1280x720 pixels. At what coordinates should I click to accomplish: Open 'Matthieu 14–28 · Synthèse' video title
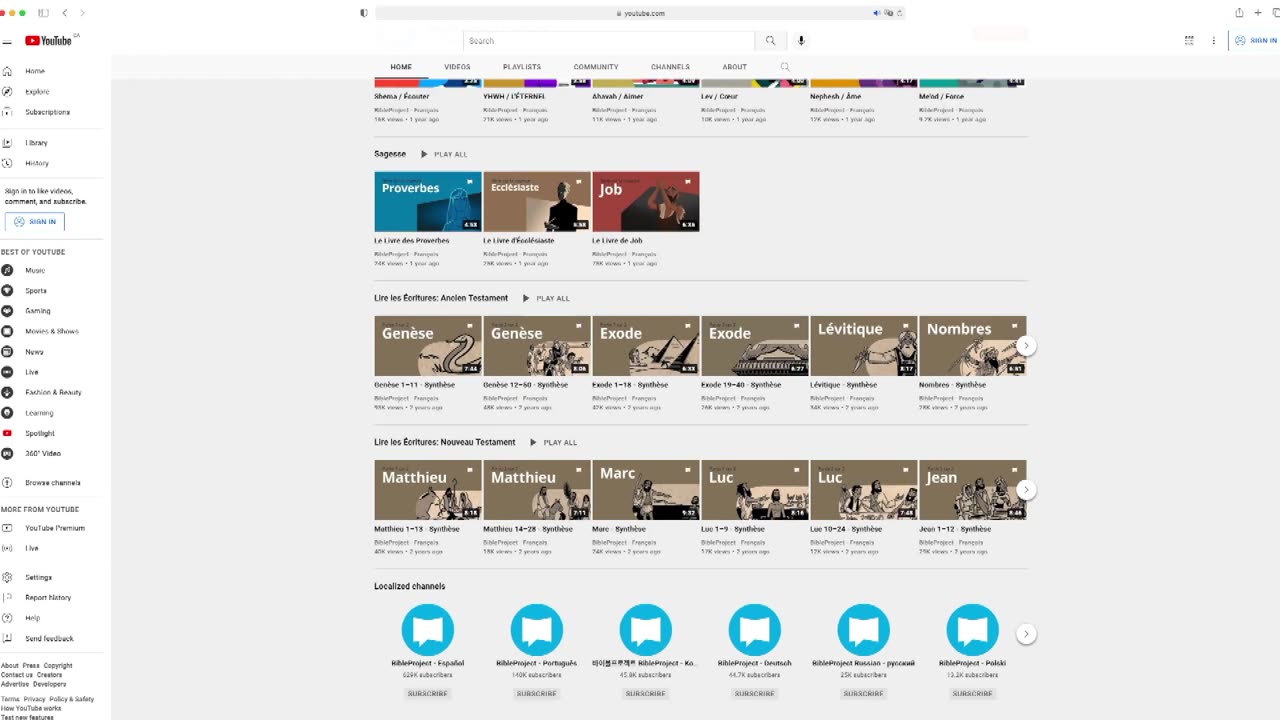[528, 529]
